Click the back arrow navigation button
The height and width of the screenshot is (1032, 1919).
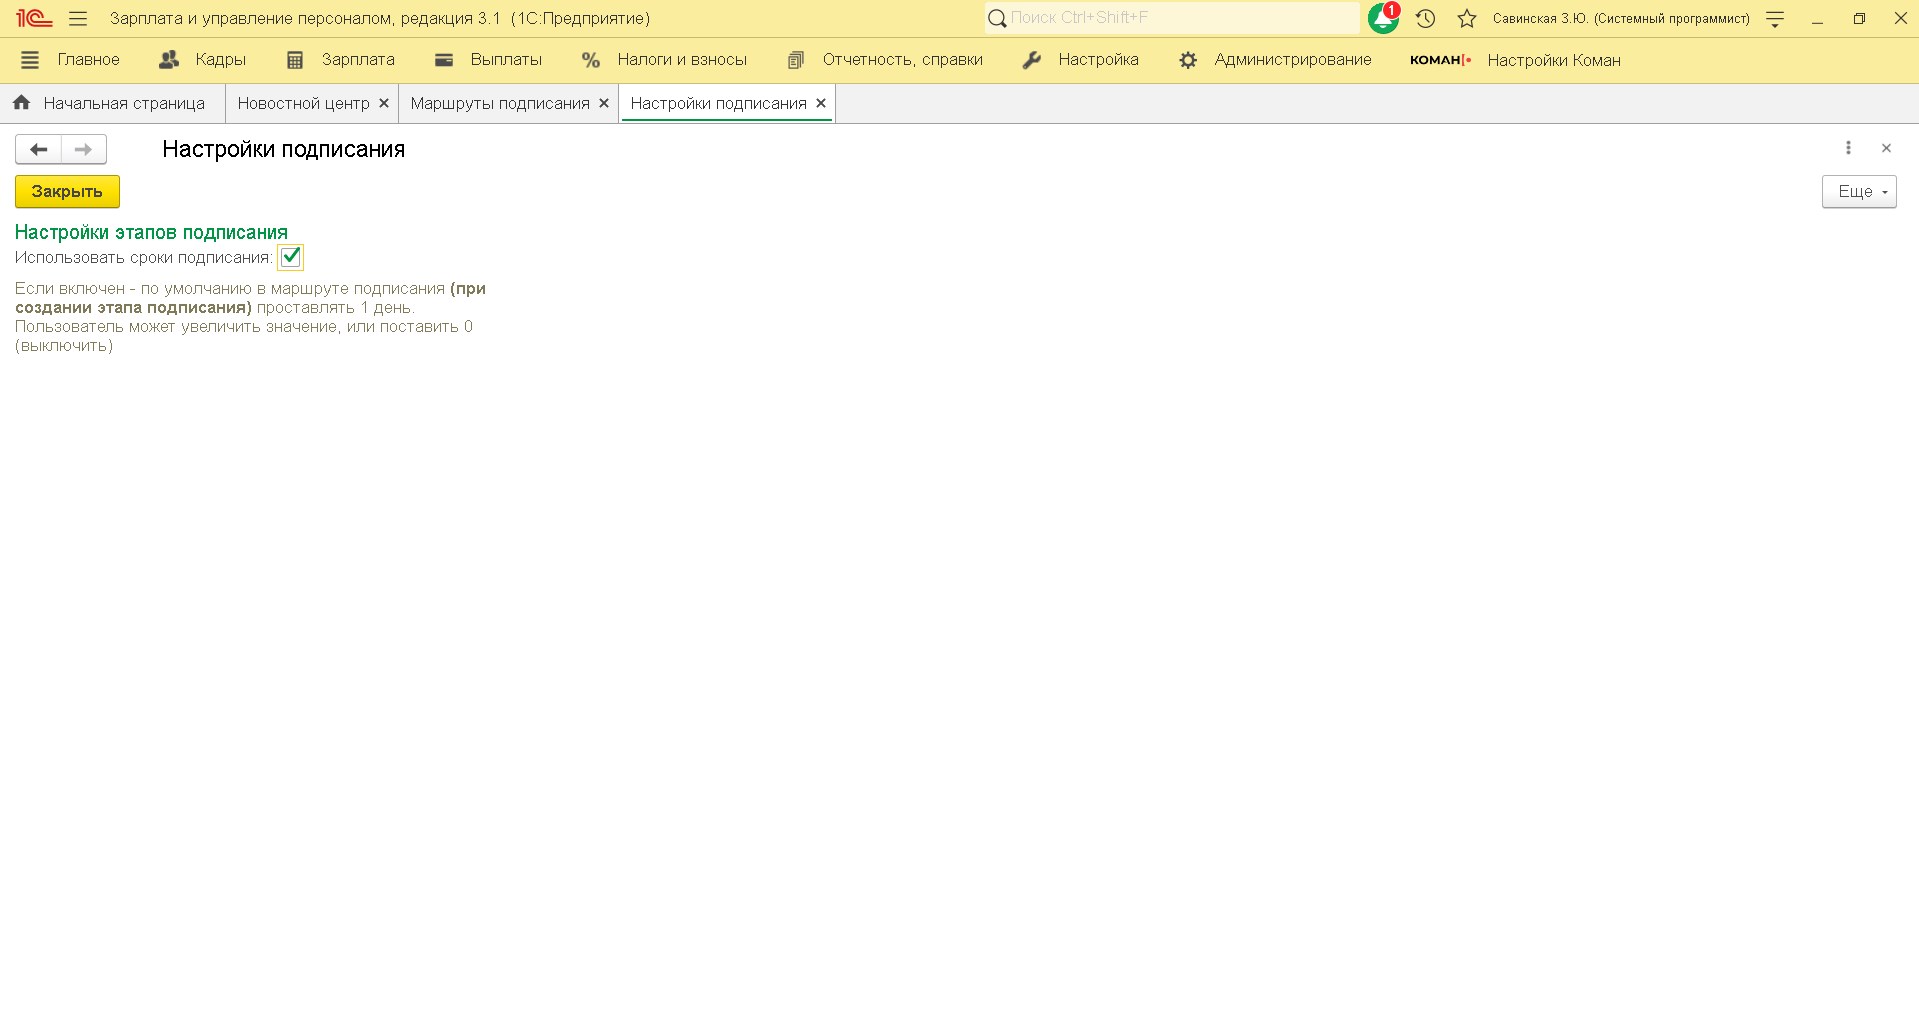39,150
